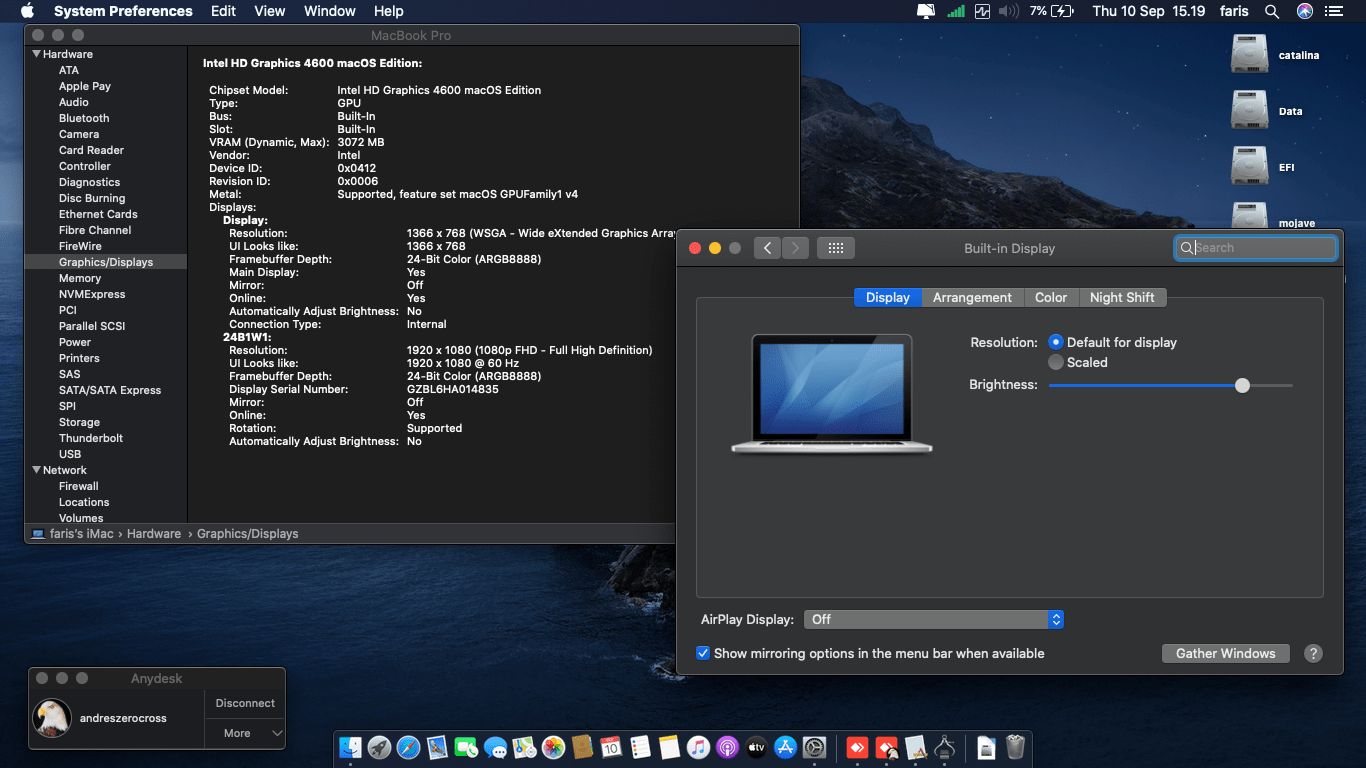Open Apple Podcasts from the Dock
Screen dimensions: 1366x768
[727, 747]
